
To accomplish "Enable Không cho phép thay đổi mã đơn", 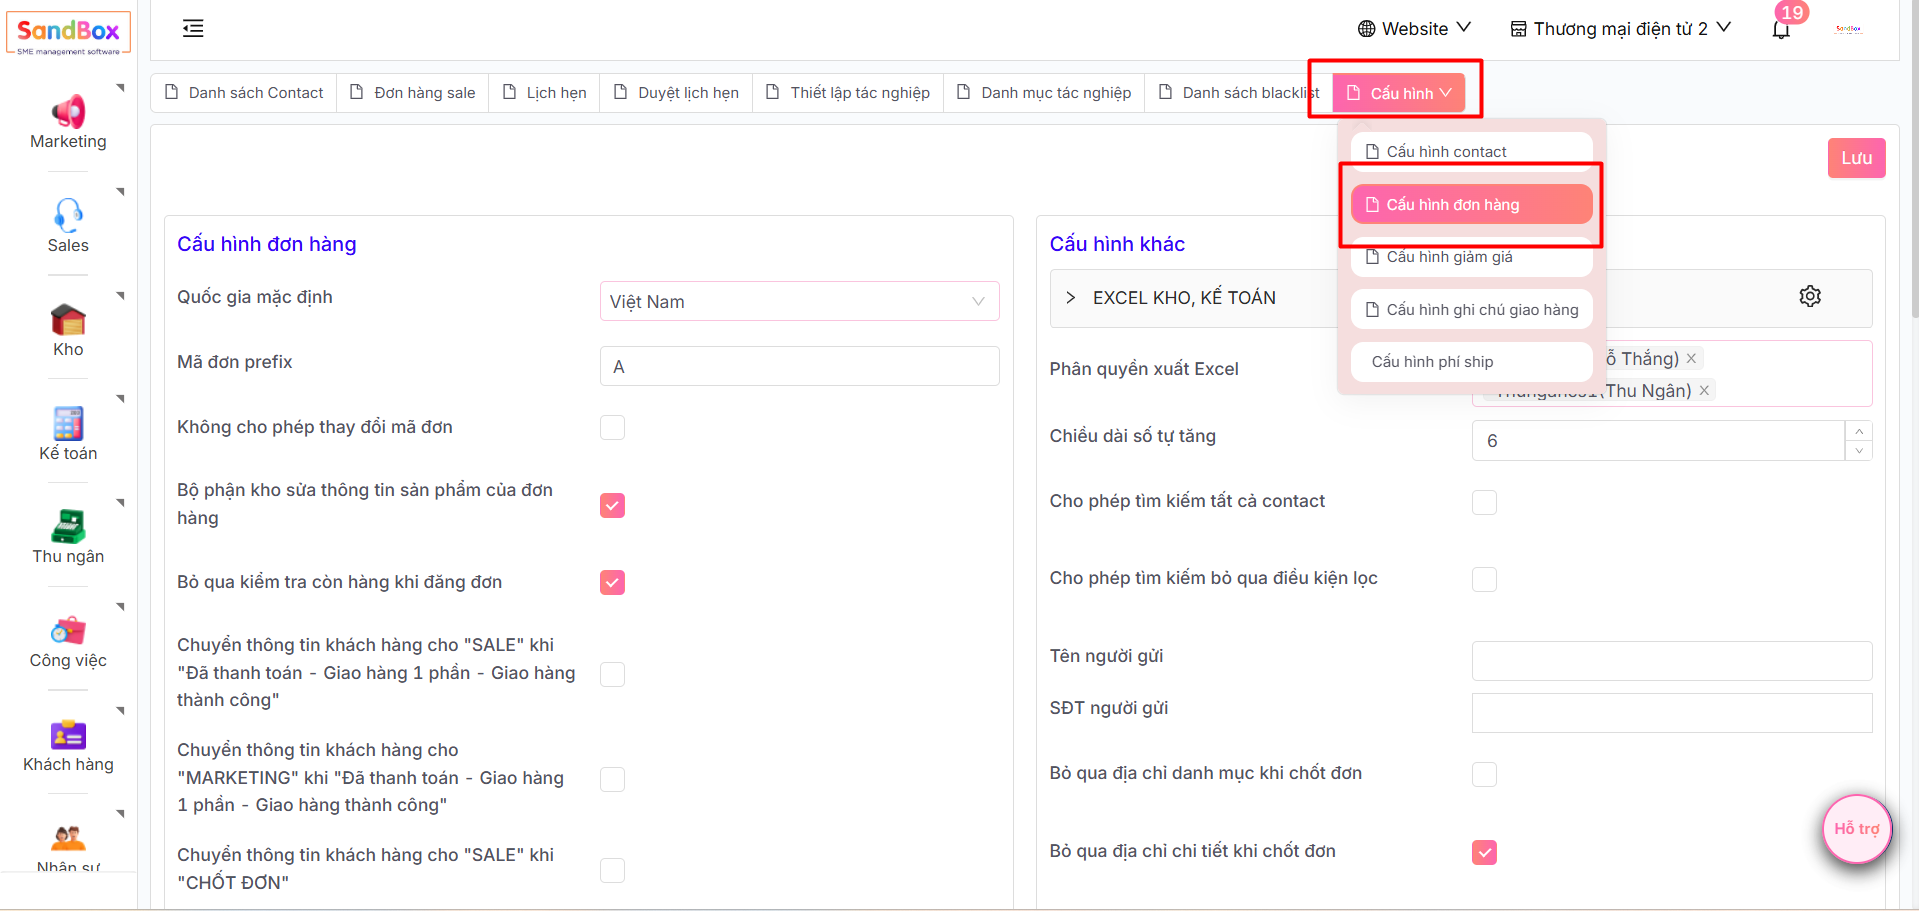I will coord(612,428).
